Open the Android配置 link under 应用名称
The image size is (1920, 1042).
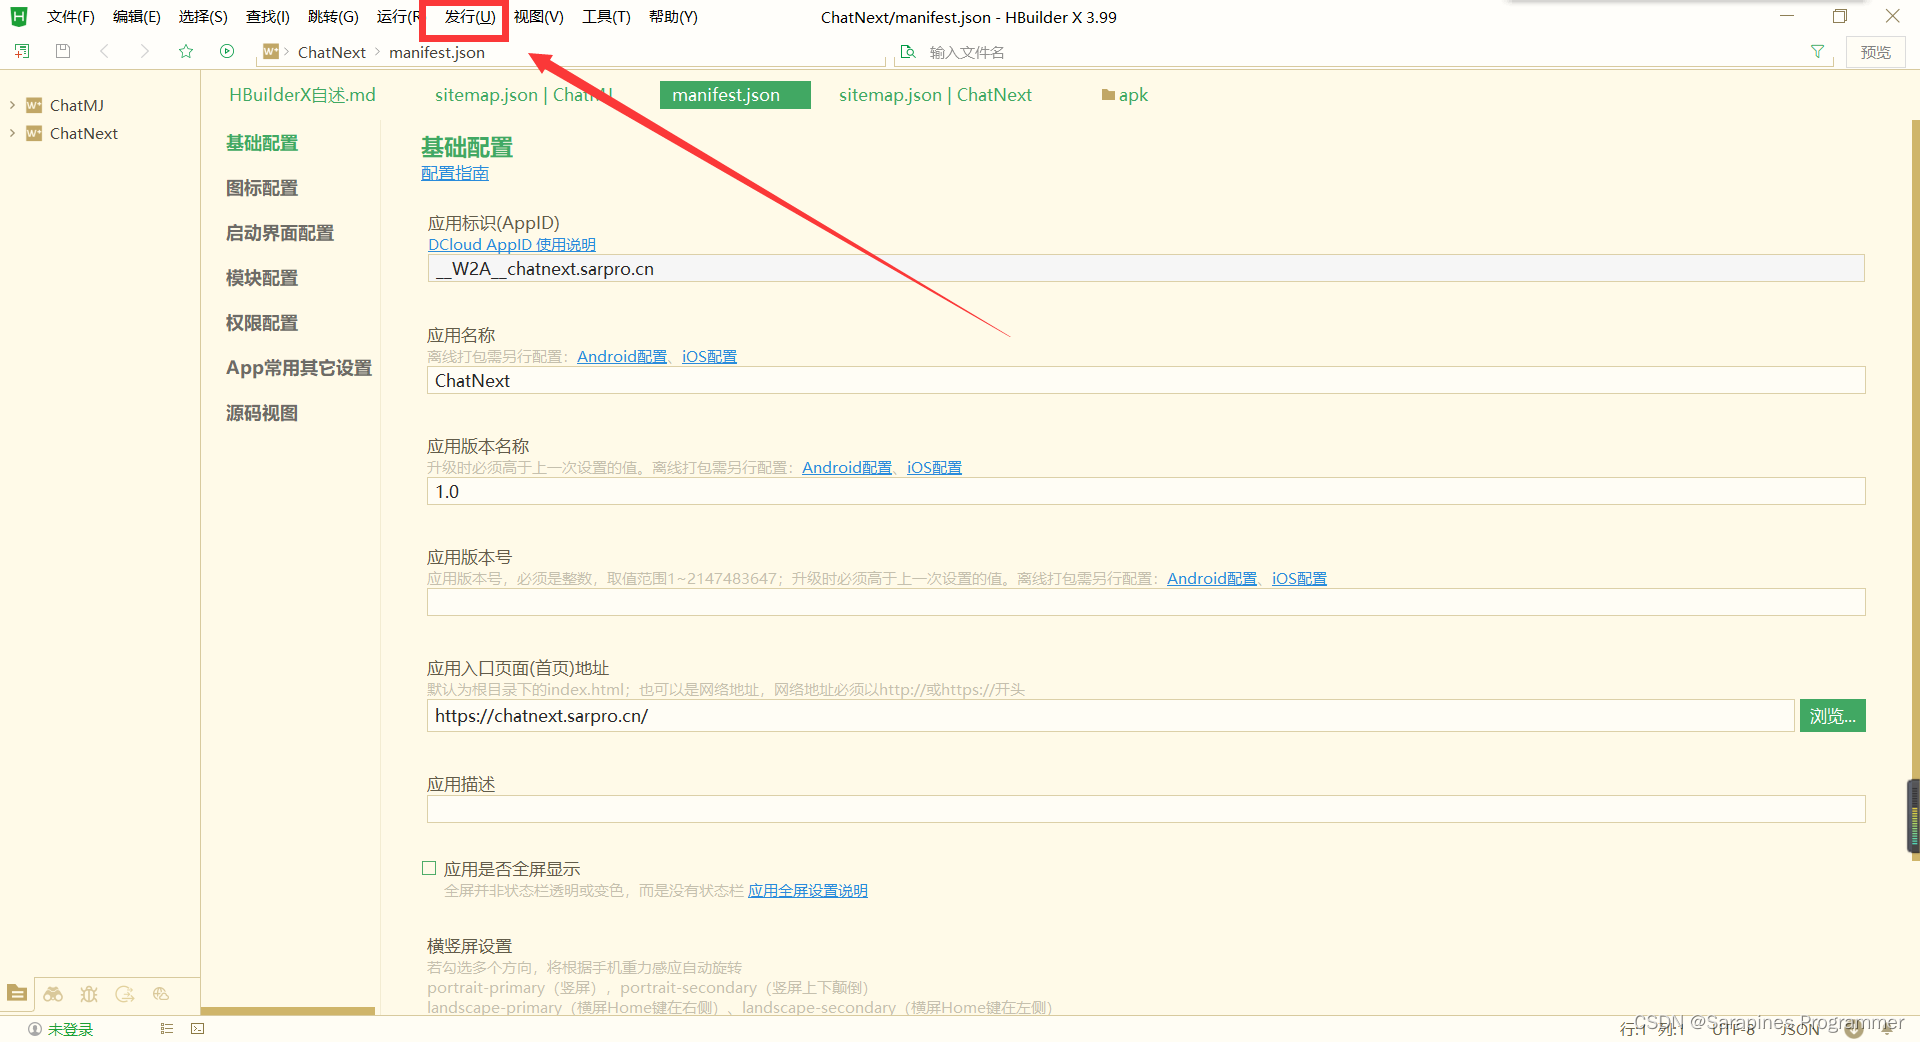(x=622, y=357)
